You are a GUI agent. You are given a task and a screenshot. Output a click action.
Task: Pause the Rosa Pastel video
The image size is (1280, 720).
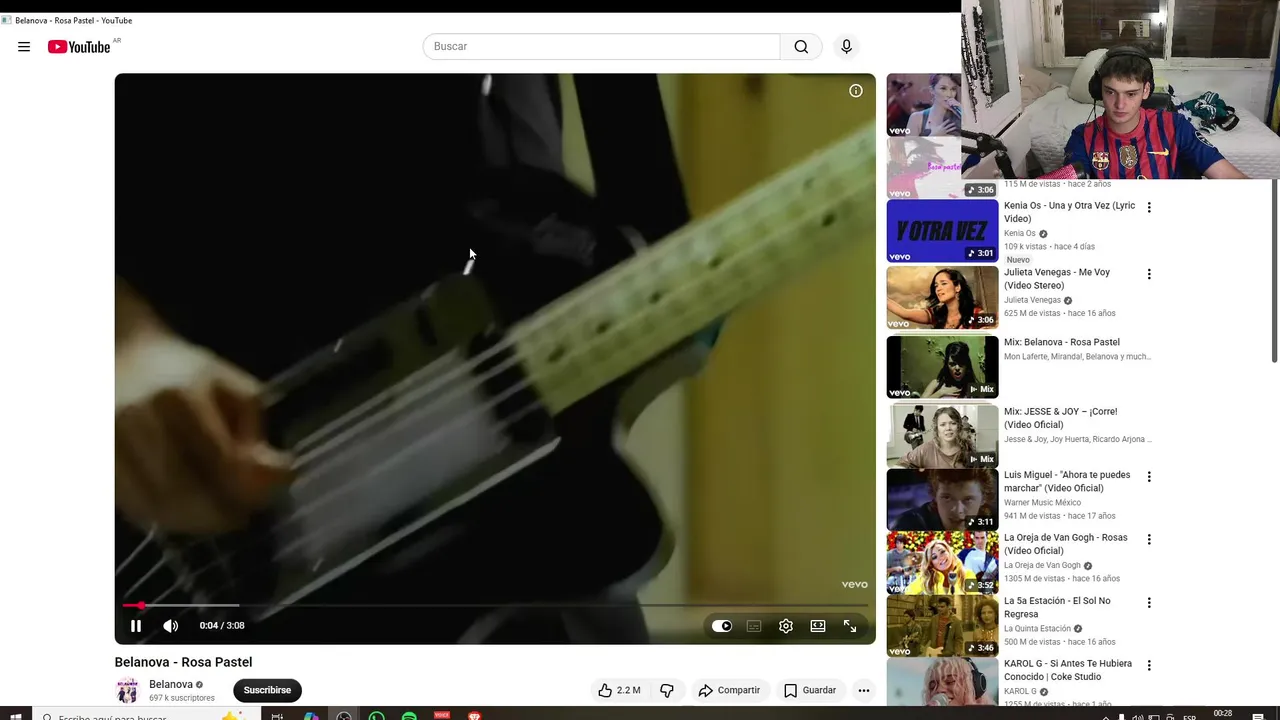click(x=136, y=626)
